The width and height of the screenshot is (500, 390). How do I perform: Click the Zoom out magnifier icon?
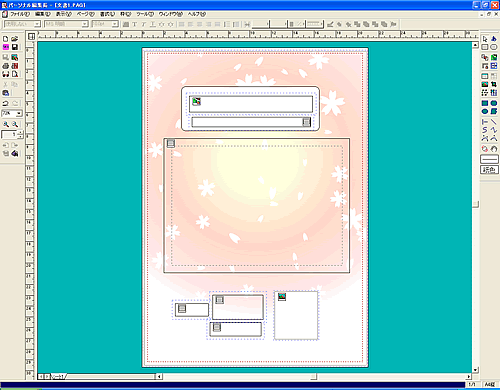tap(15, 124)
